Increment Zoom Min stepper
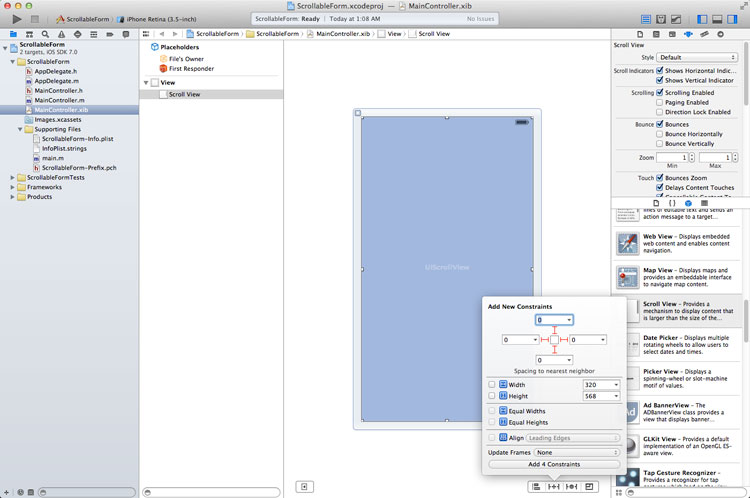This screenshot has height=498, width=750. 692,155
